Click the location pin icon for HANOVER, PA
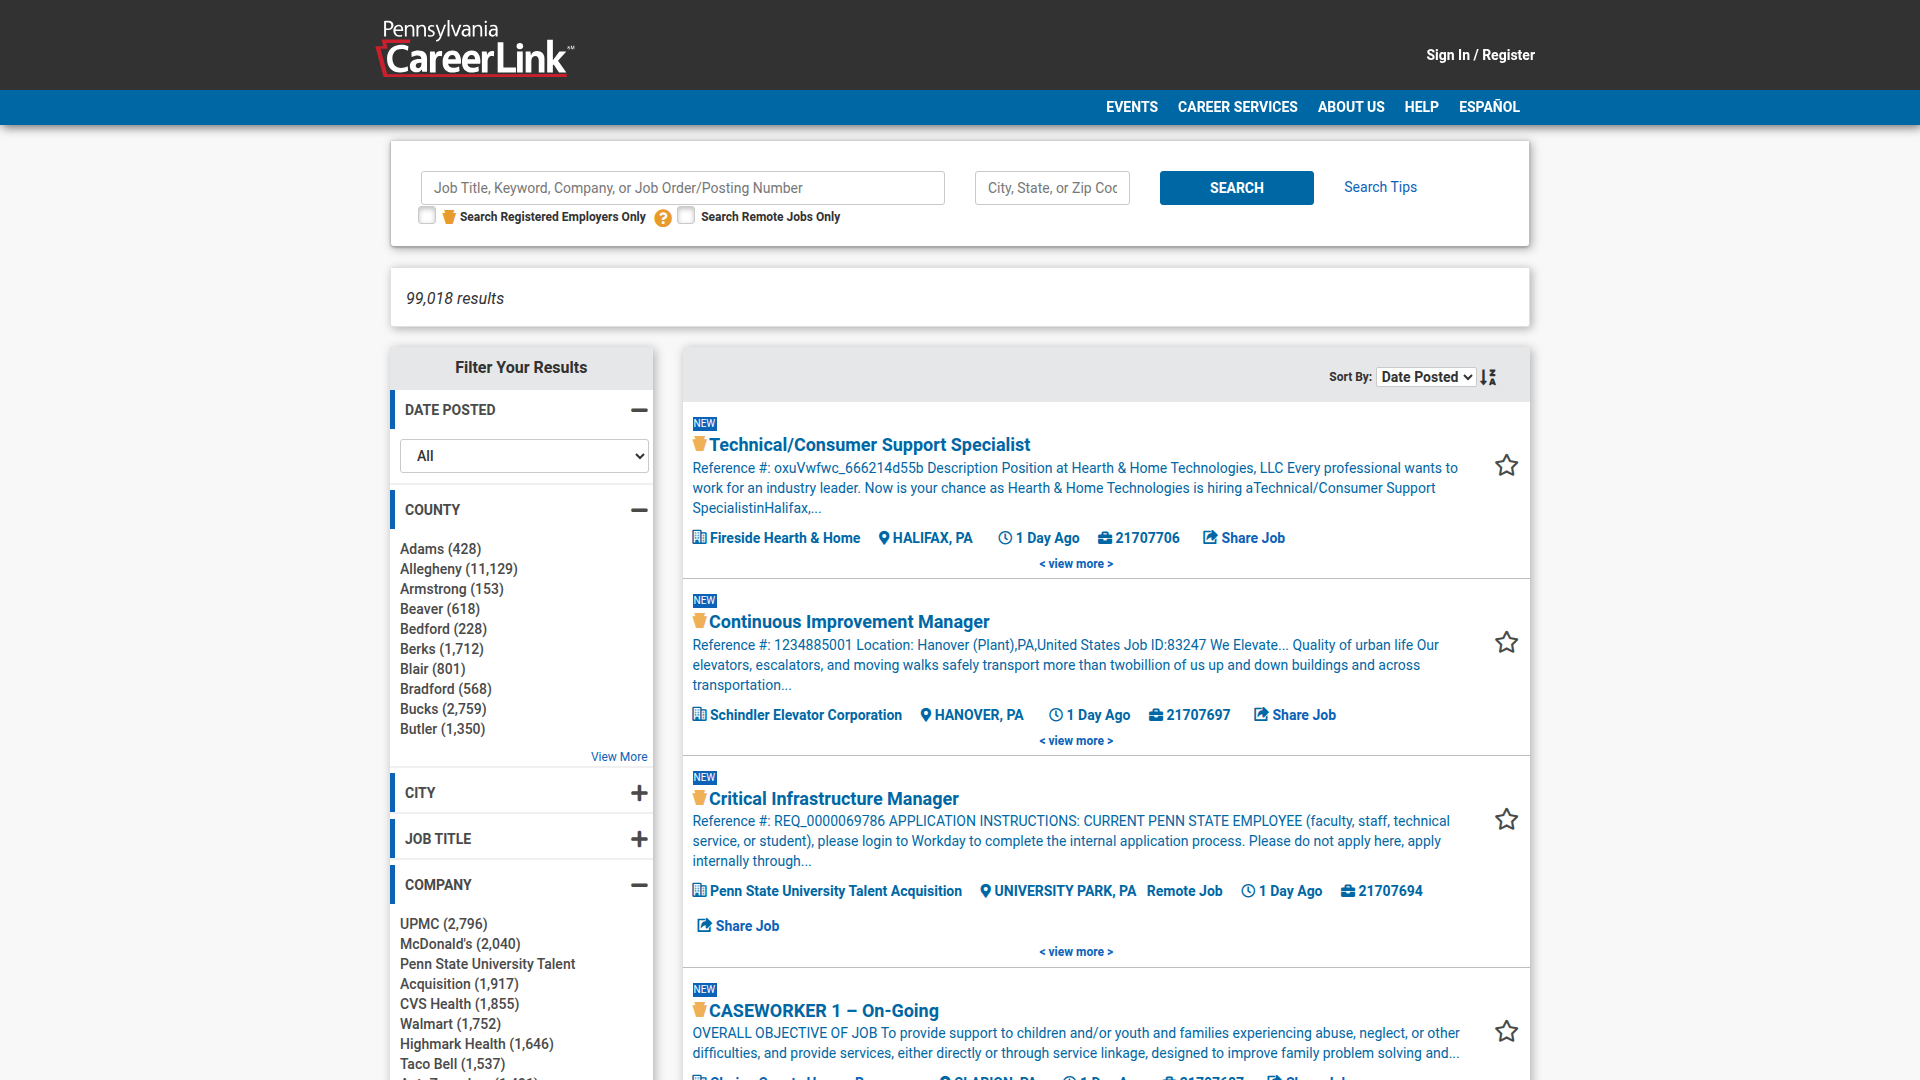 pyautogui.click(x=926, y=715)
